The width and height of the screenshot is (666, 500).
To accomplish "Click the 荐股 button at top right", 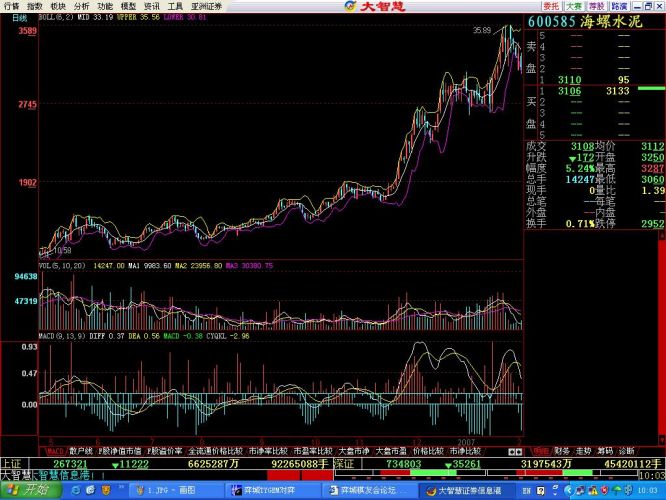I will click(596, 6).
